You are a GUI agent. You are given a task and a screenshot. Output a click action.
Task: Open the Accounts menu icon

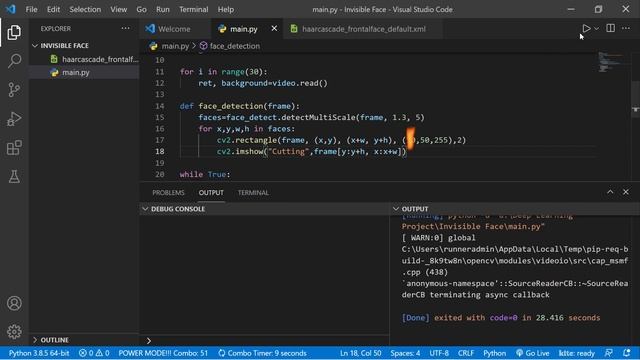tap(14, 303)
